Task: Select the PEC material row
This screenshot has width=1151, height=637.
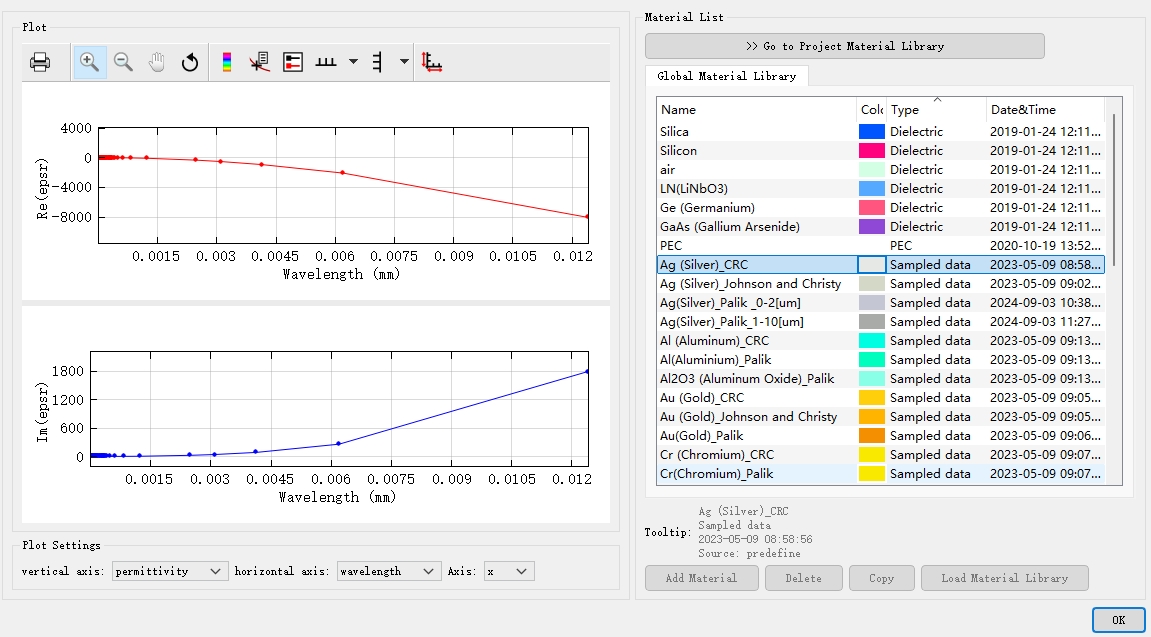Action: [x=880, y=246]
